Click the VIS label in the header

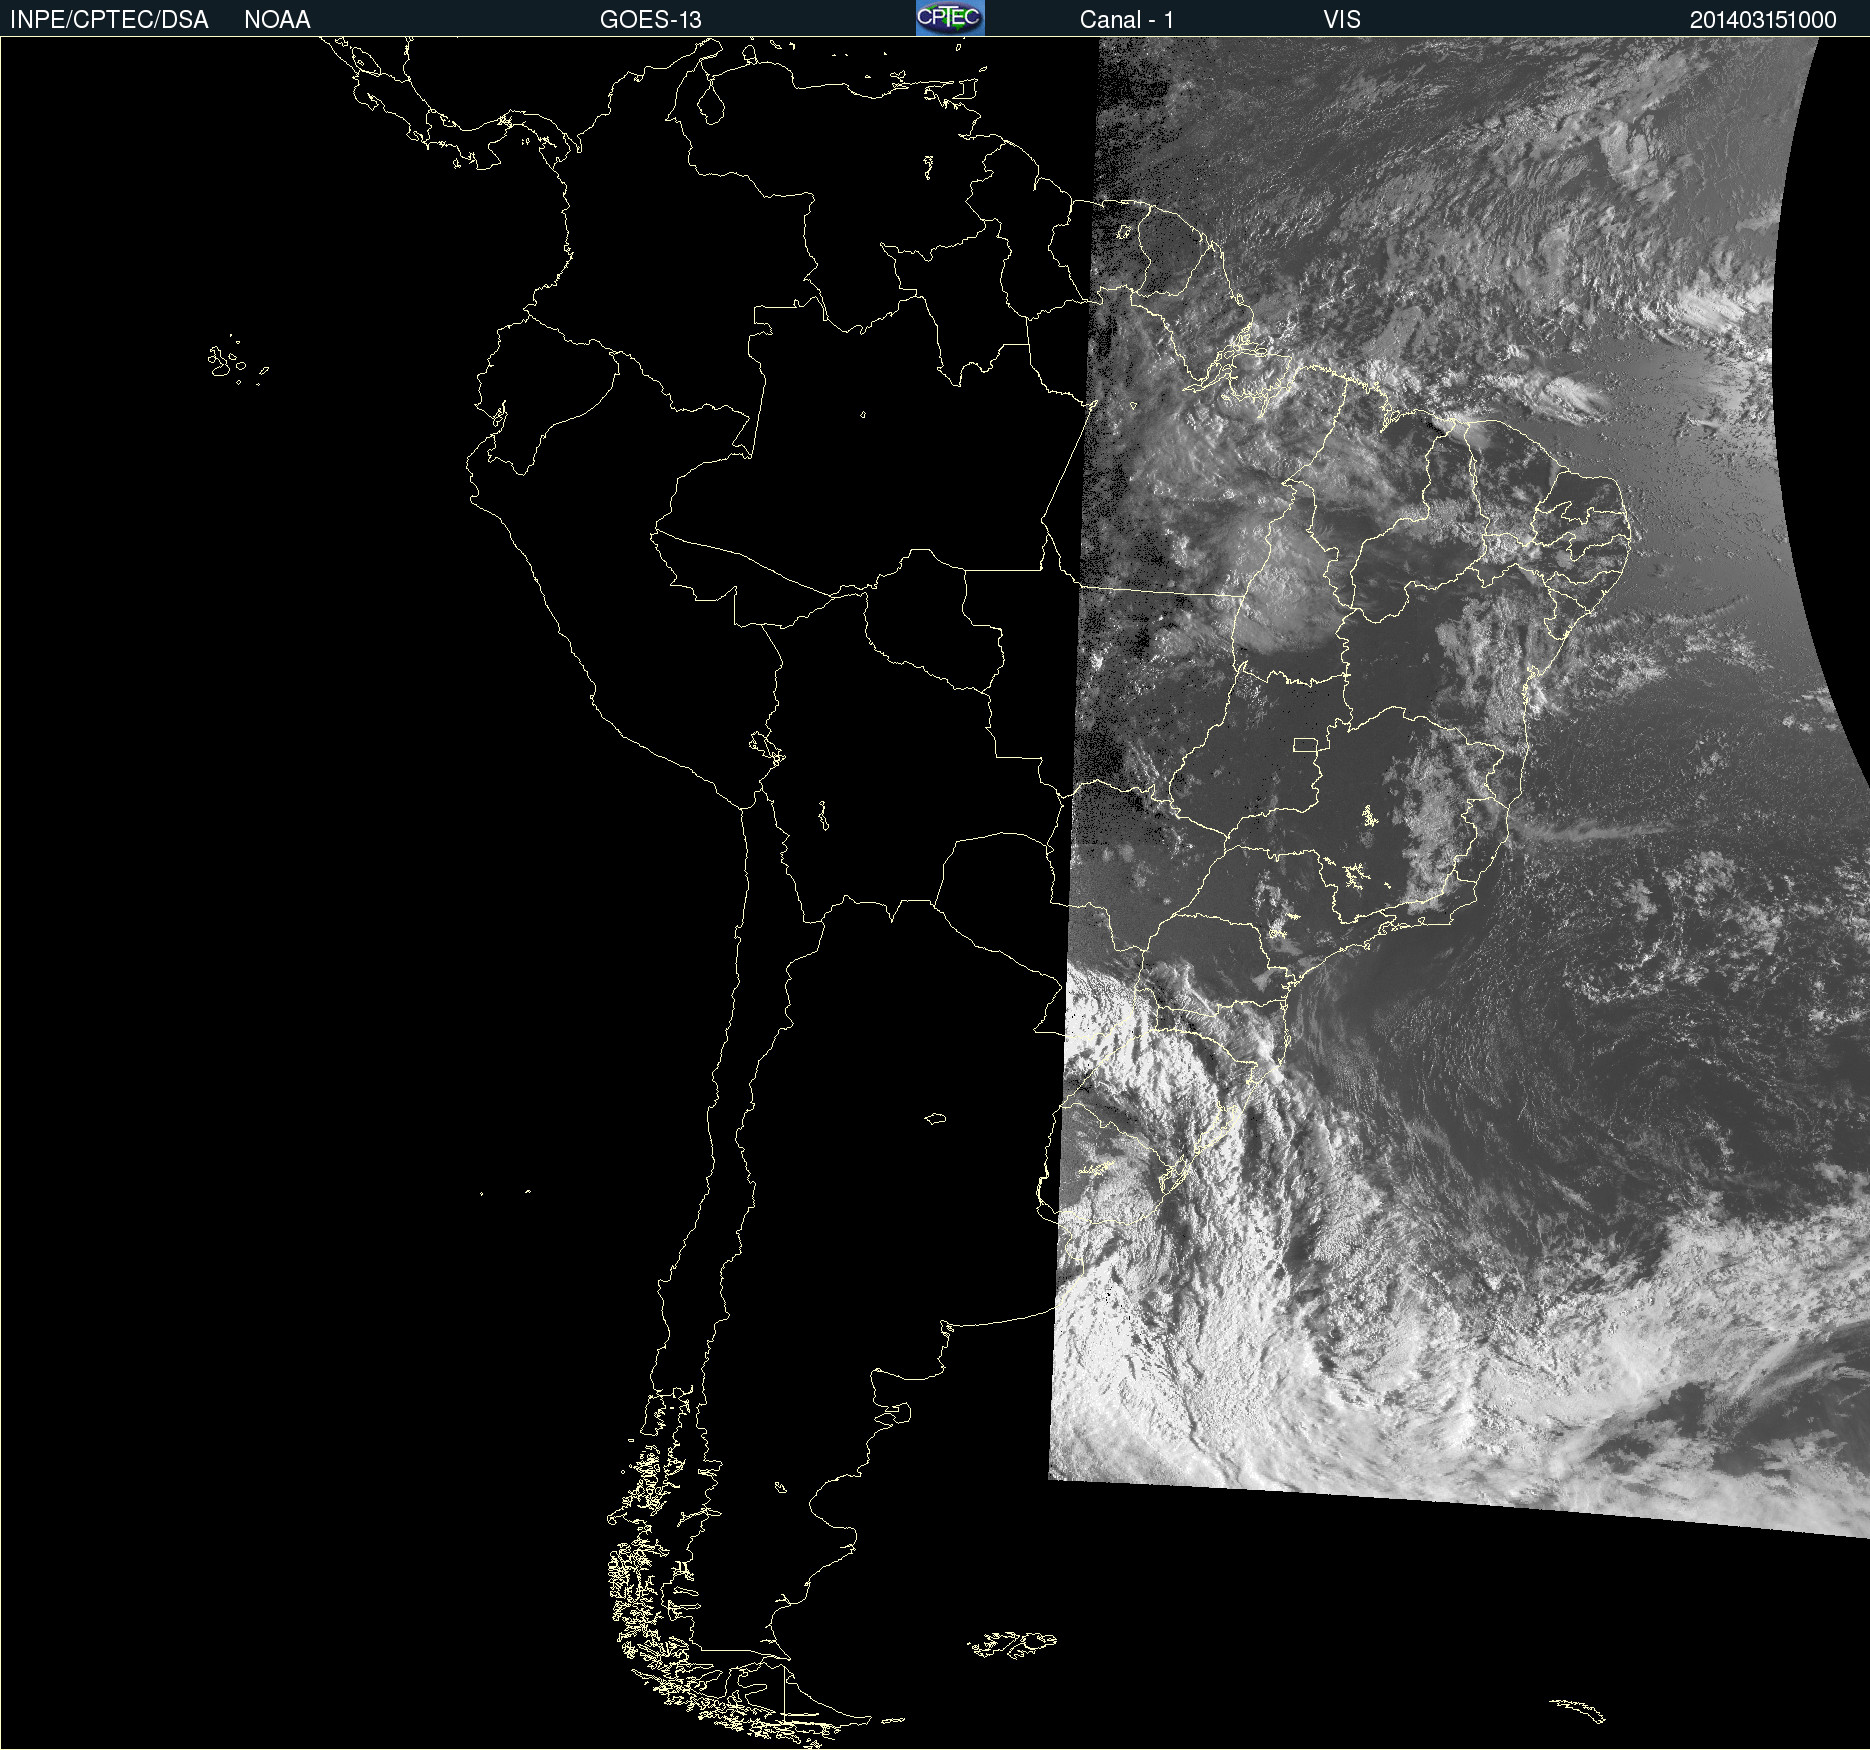pyautogui.click(x=1342, y=20)
